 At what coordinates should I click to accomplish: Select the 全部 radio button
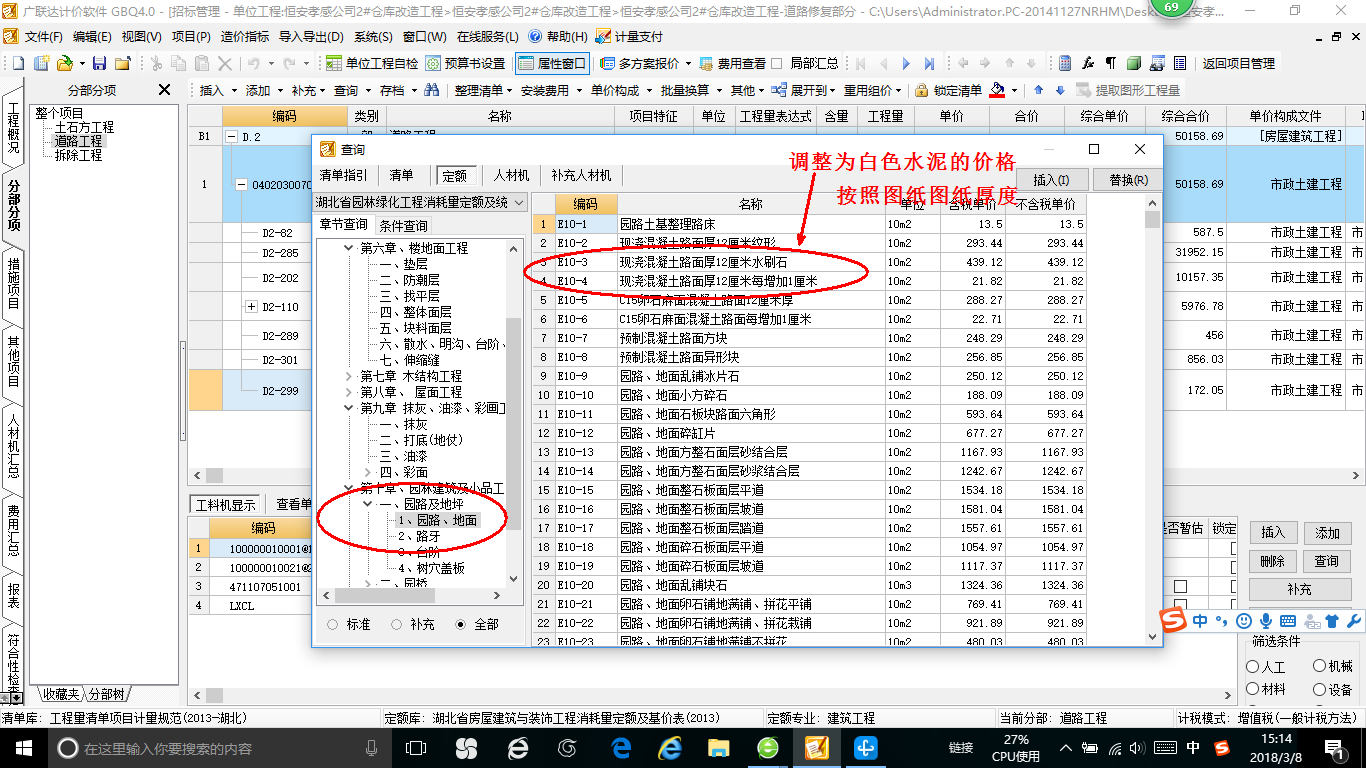click(460, 624)
